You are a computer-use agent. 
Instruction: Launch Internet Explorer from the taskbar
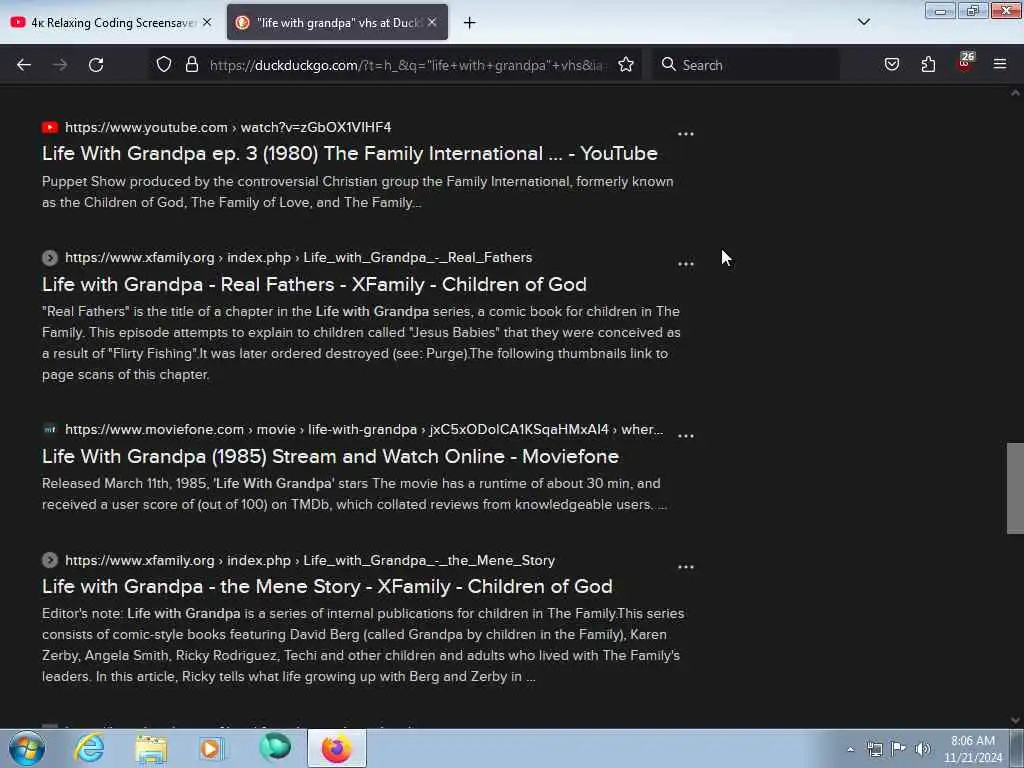89,748
